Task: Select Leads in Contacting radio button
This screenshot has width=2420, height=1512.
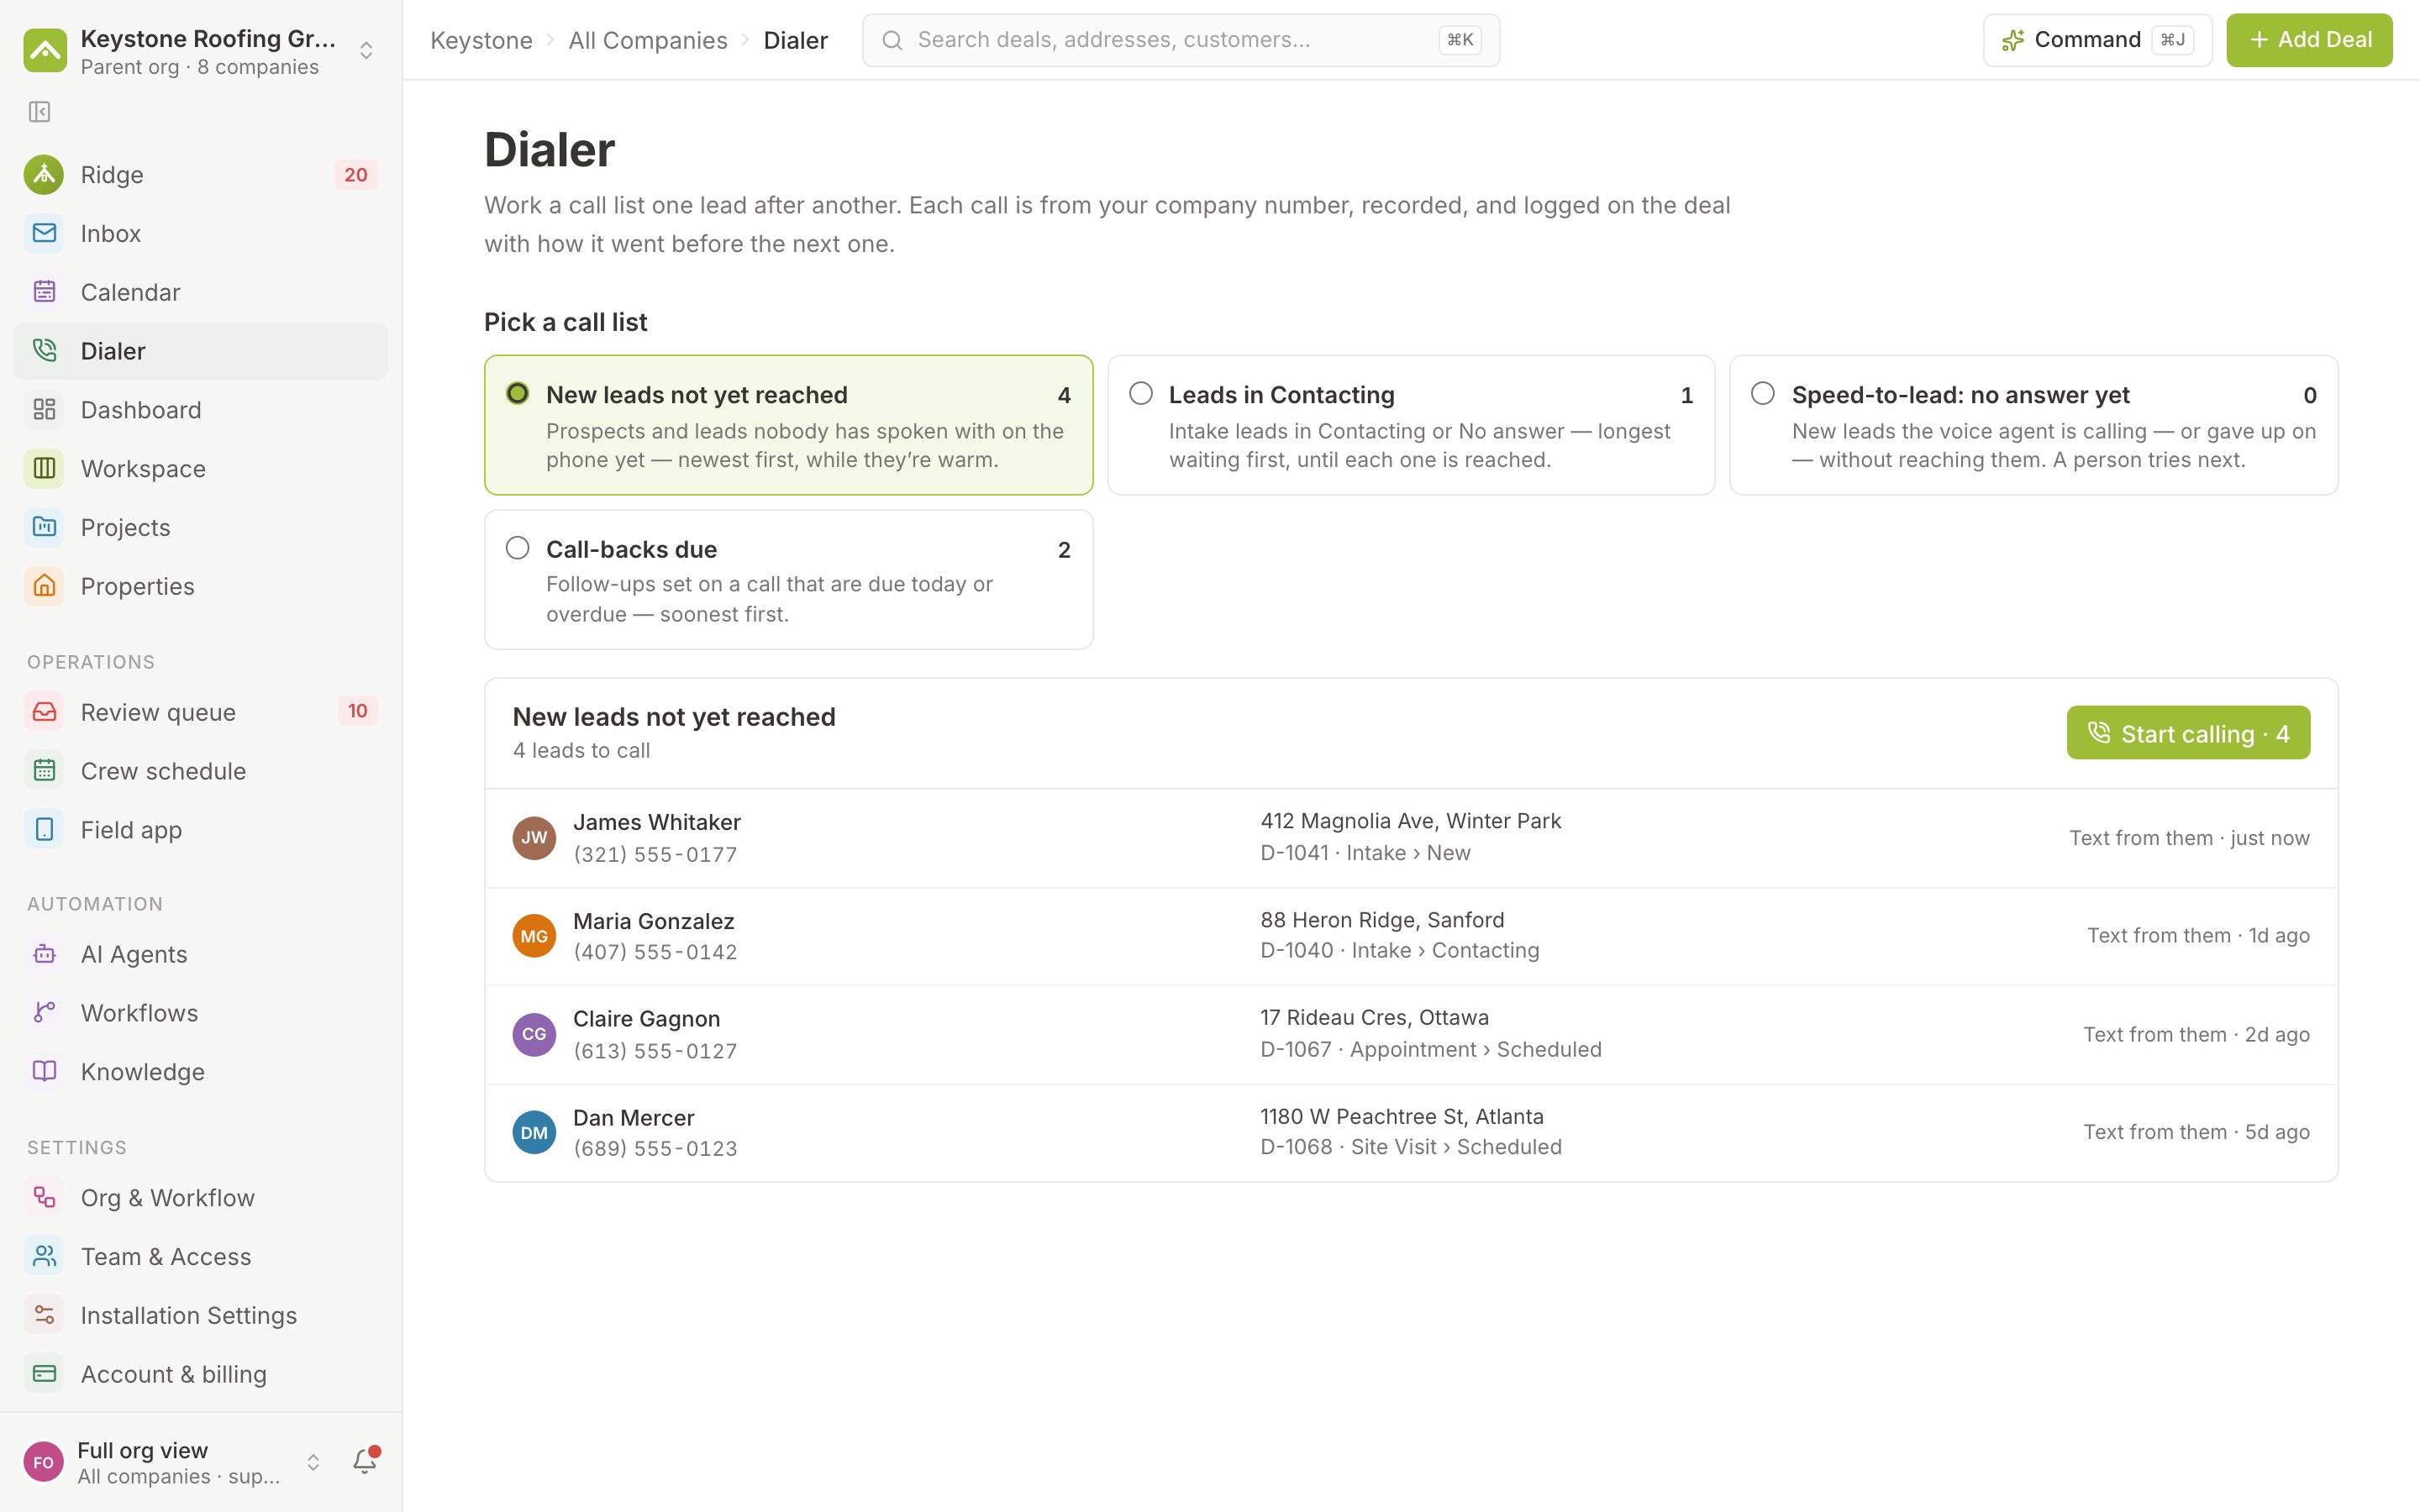Action: [x=1141, y=393]
